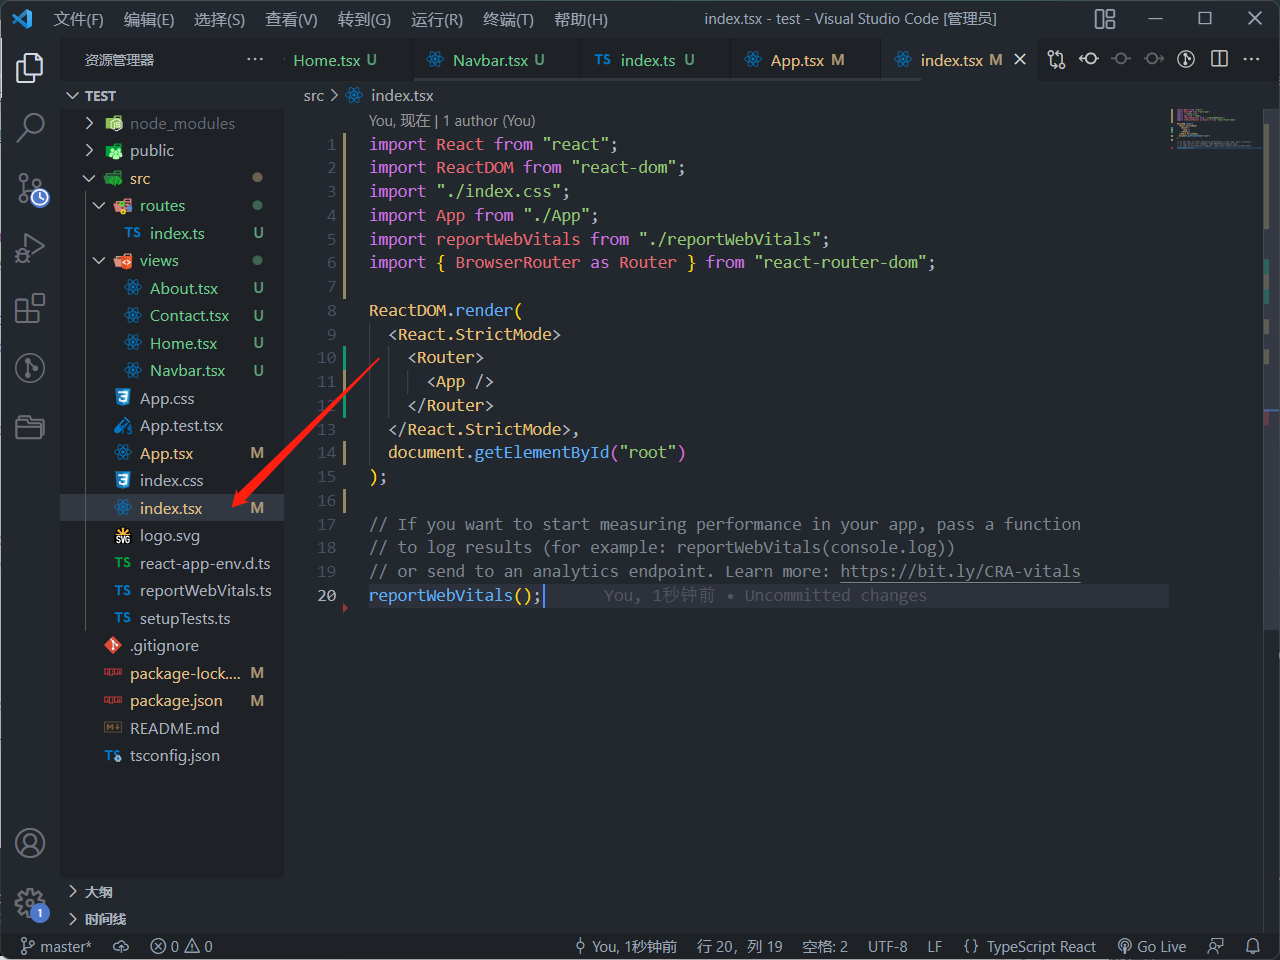Open About.tsx in file tree

point(172,288)
